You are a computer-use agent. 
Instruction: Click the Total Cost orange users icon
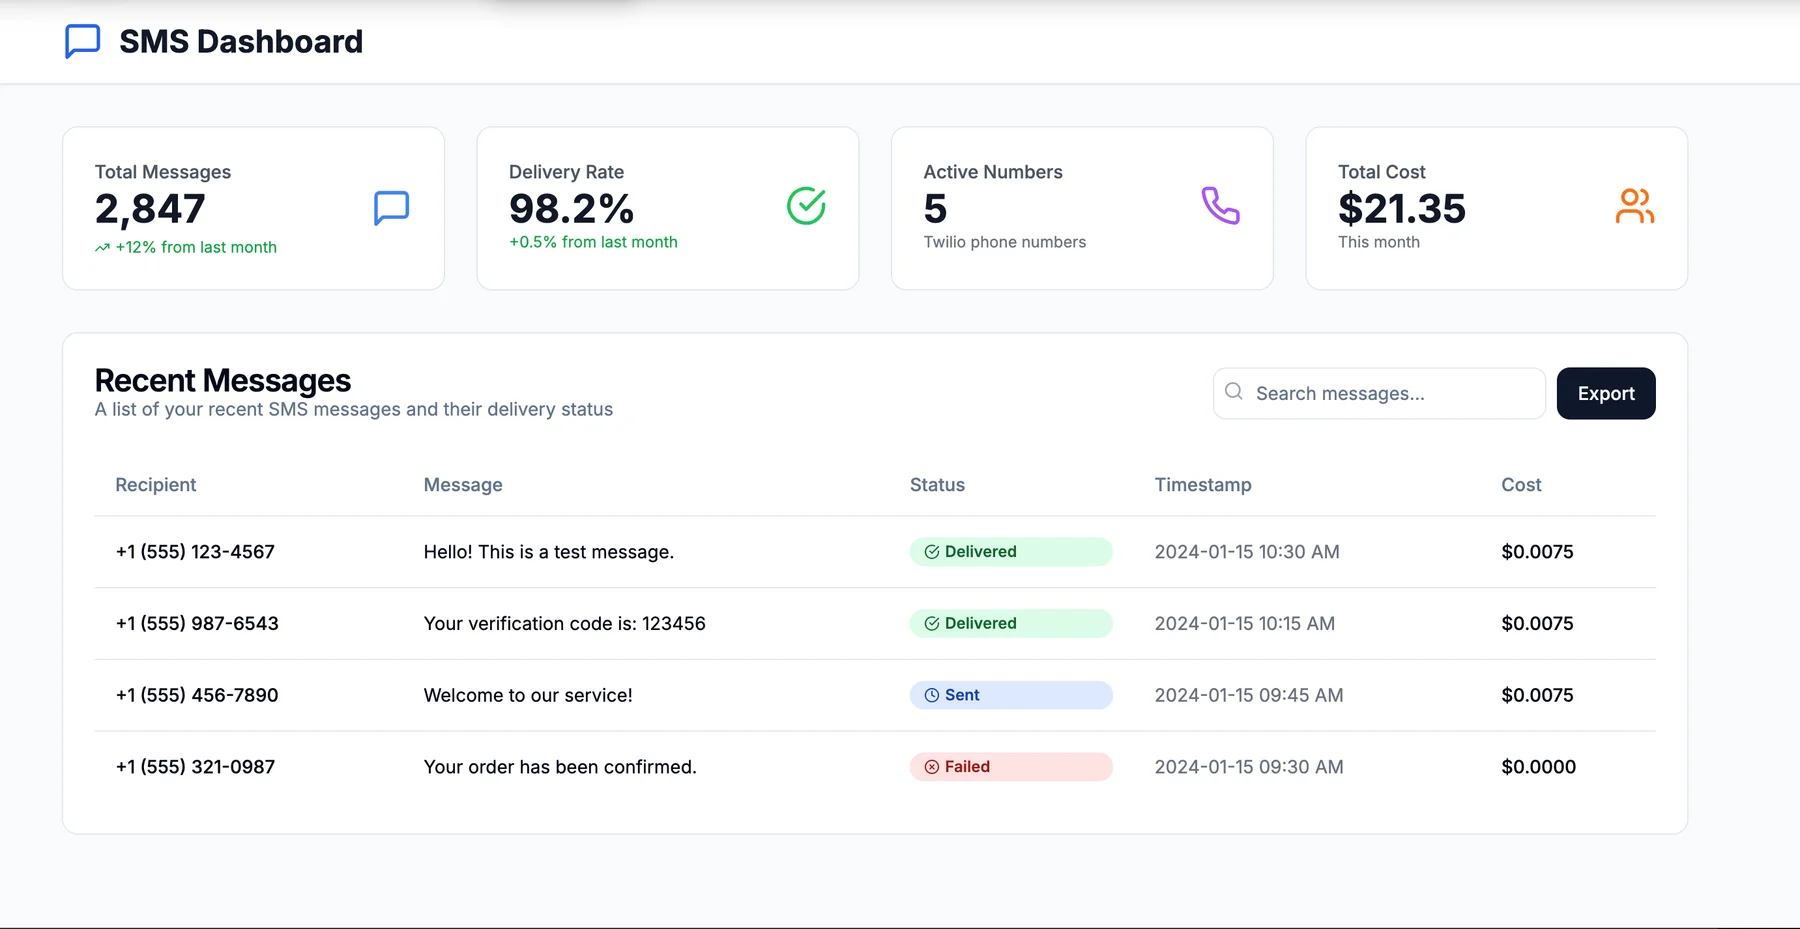tap(1635, 206)
